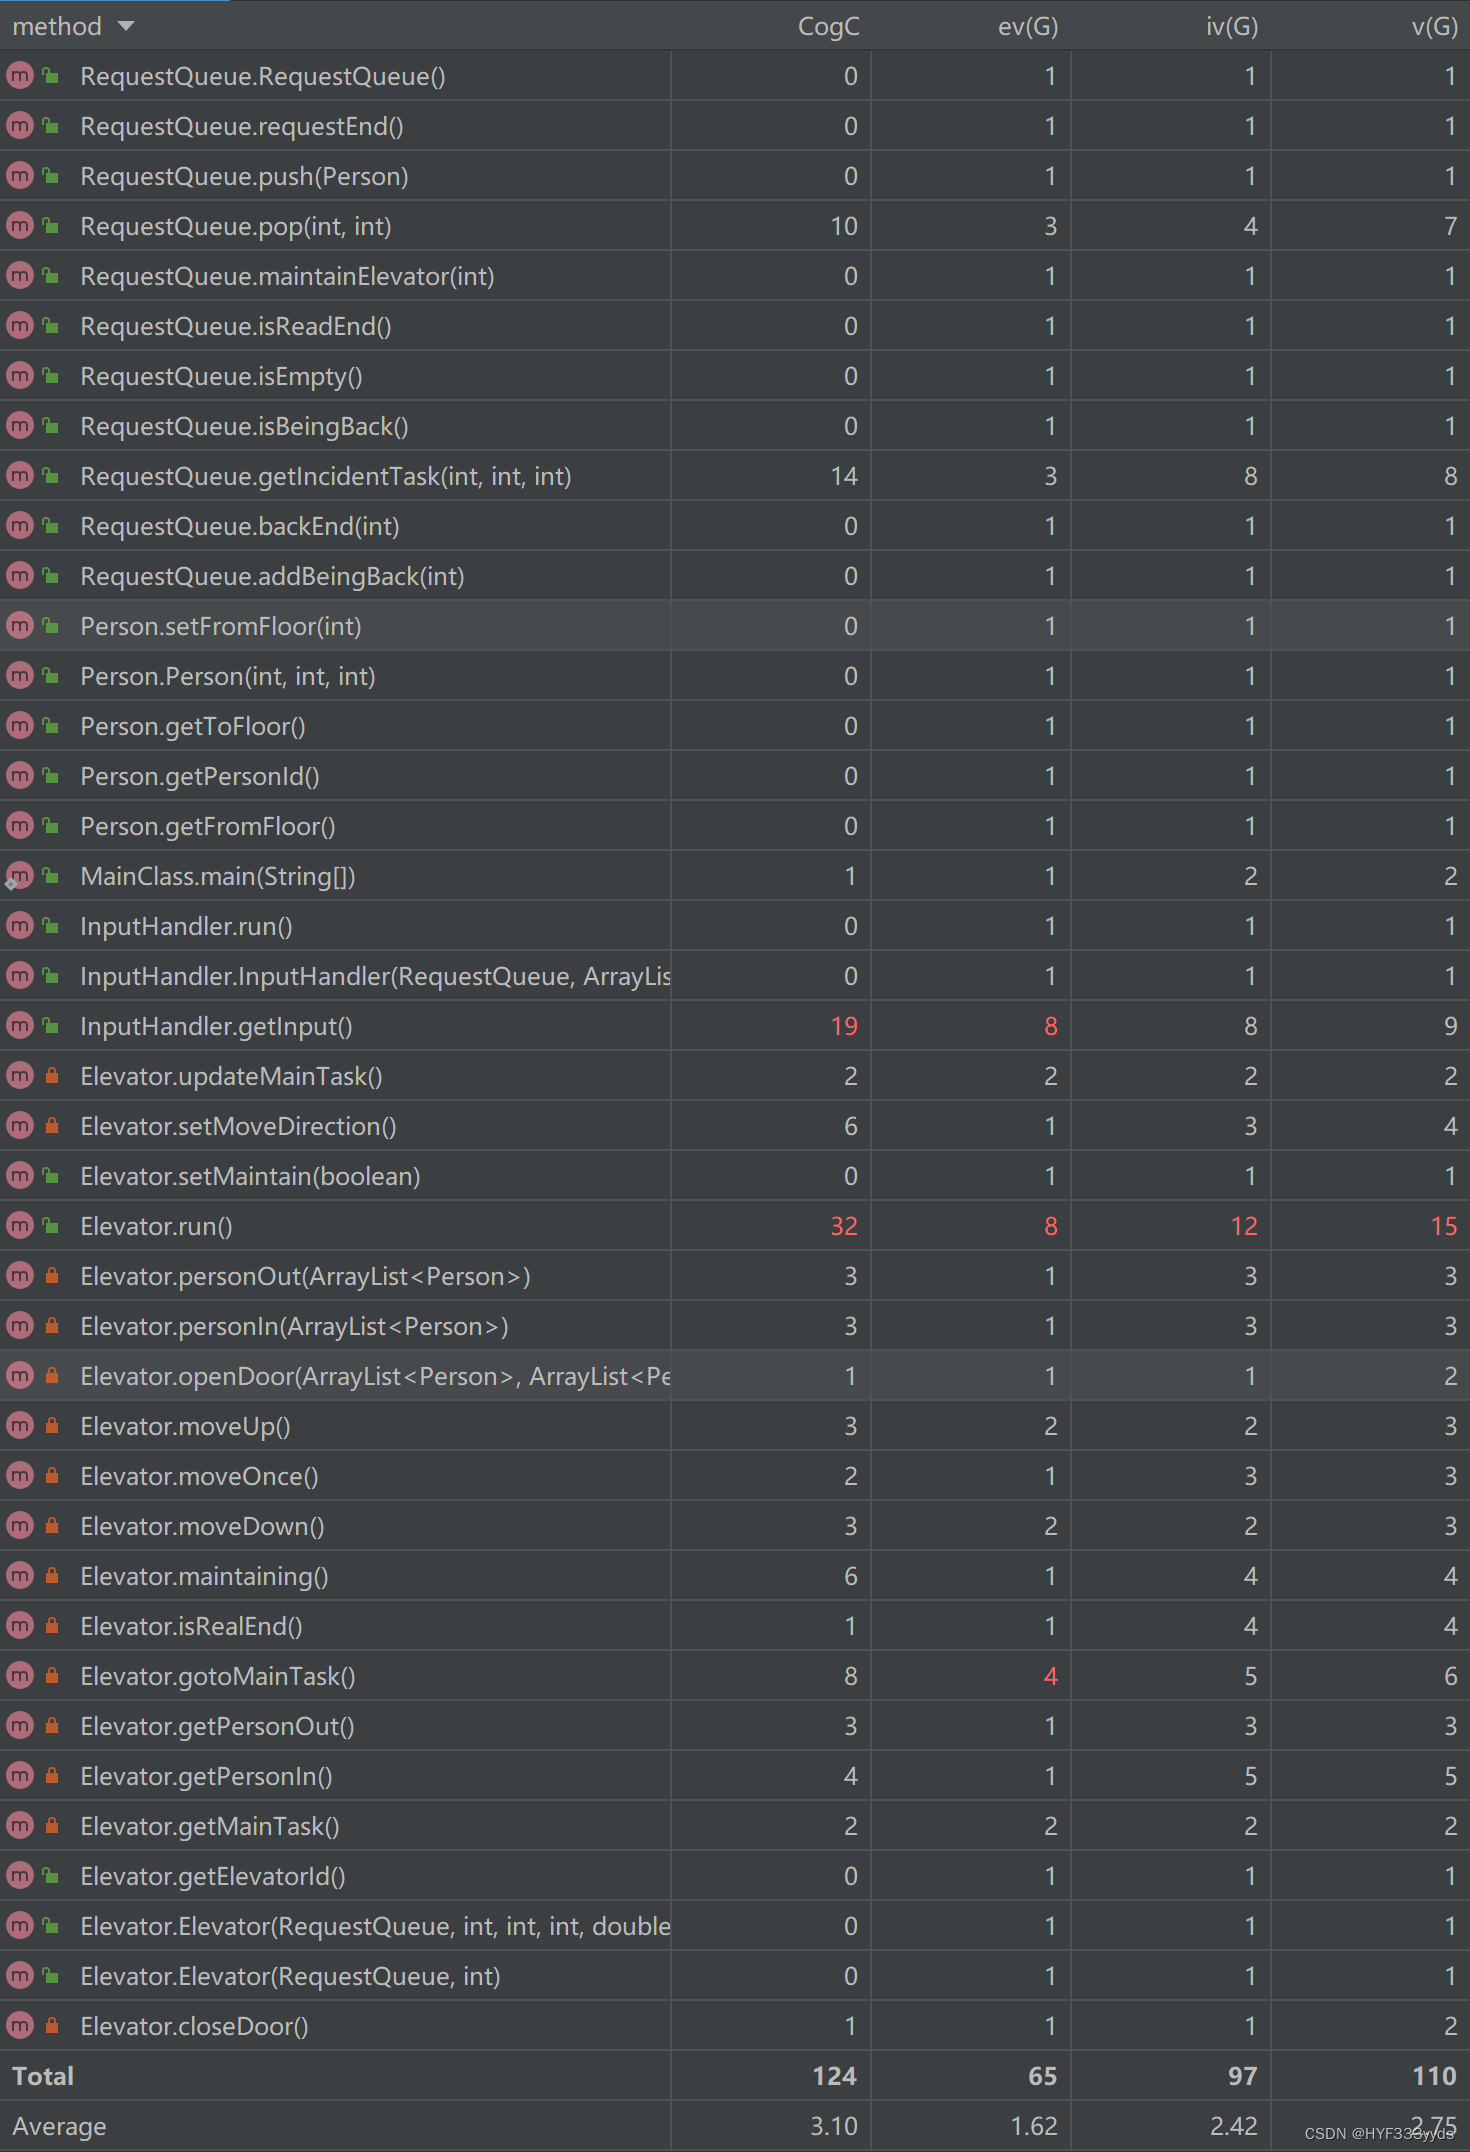
Task: Click the lock icon for Elevator.moveUp()
Action: 51,1426
